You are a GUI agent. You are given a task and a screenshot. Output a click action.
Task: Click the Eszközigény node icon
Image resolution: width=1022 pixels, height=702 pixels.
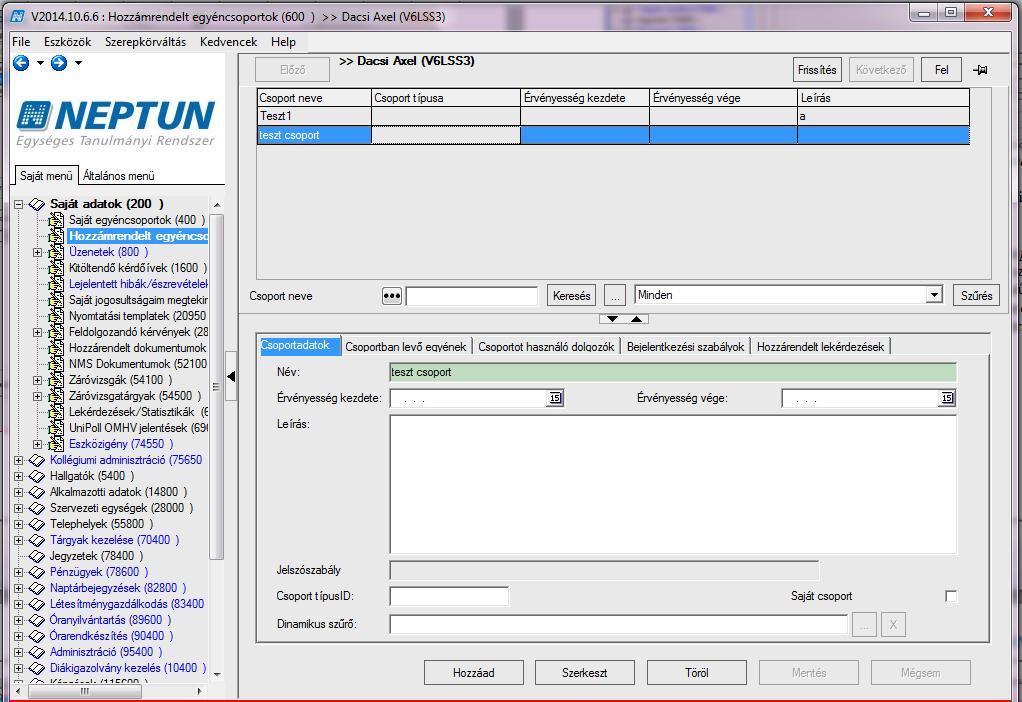tap(57, 443)
